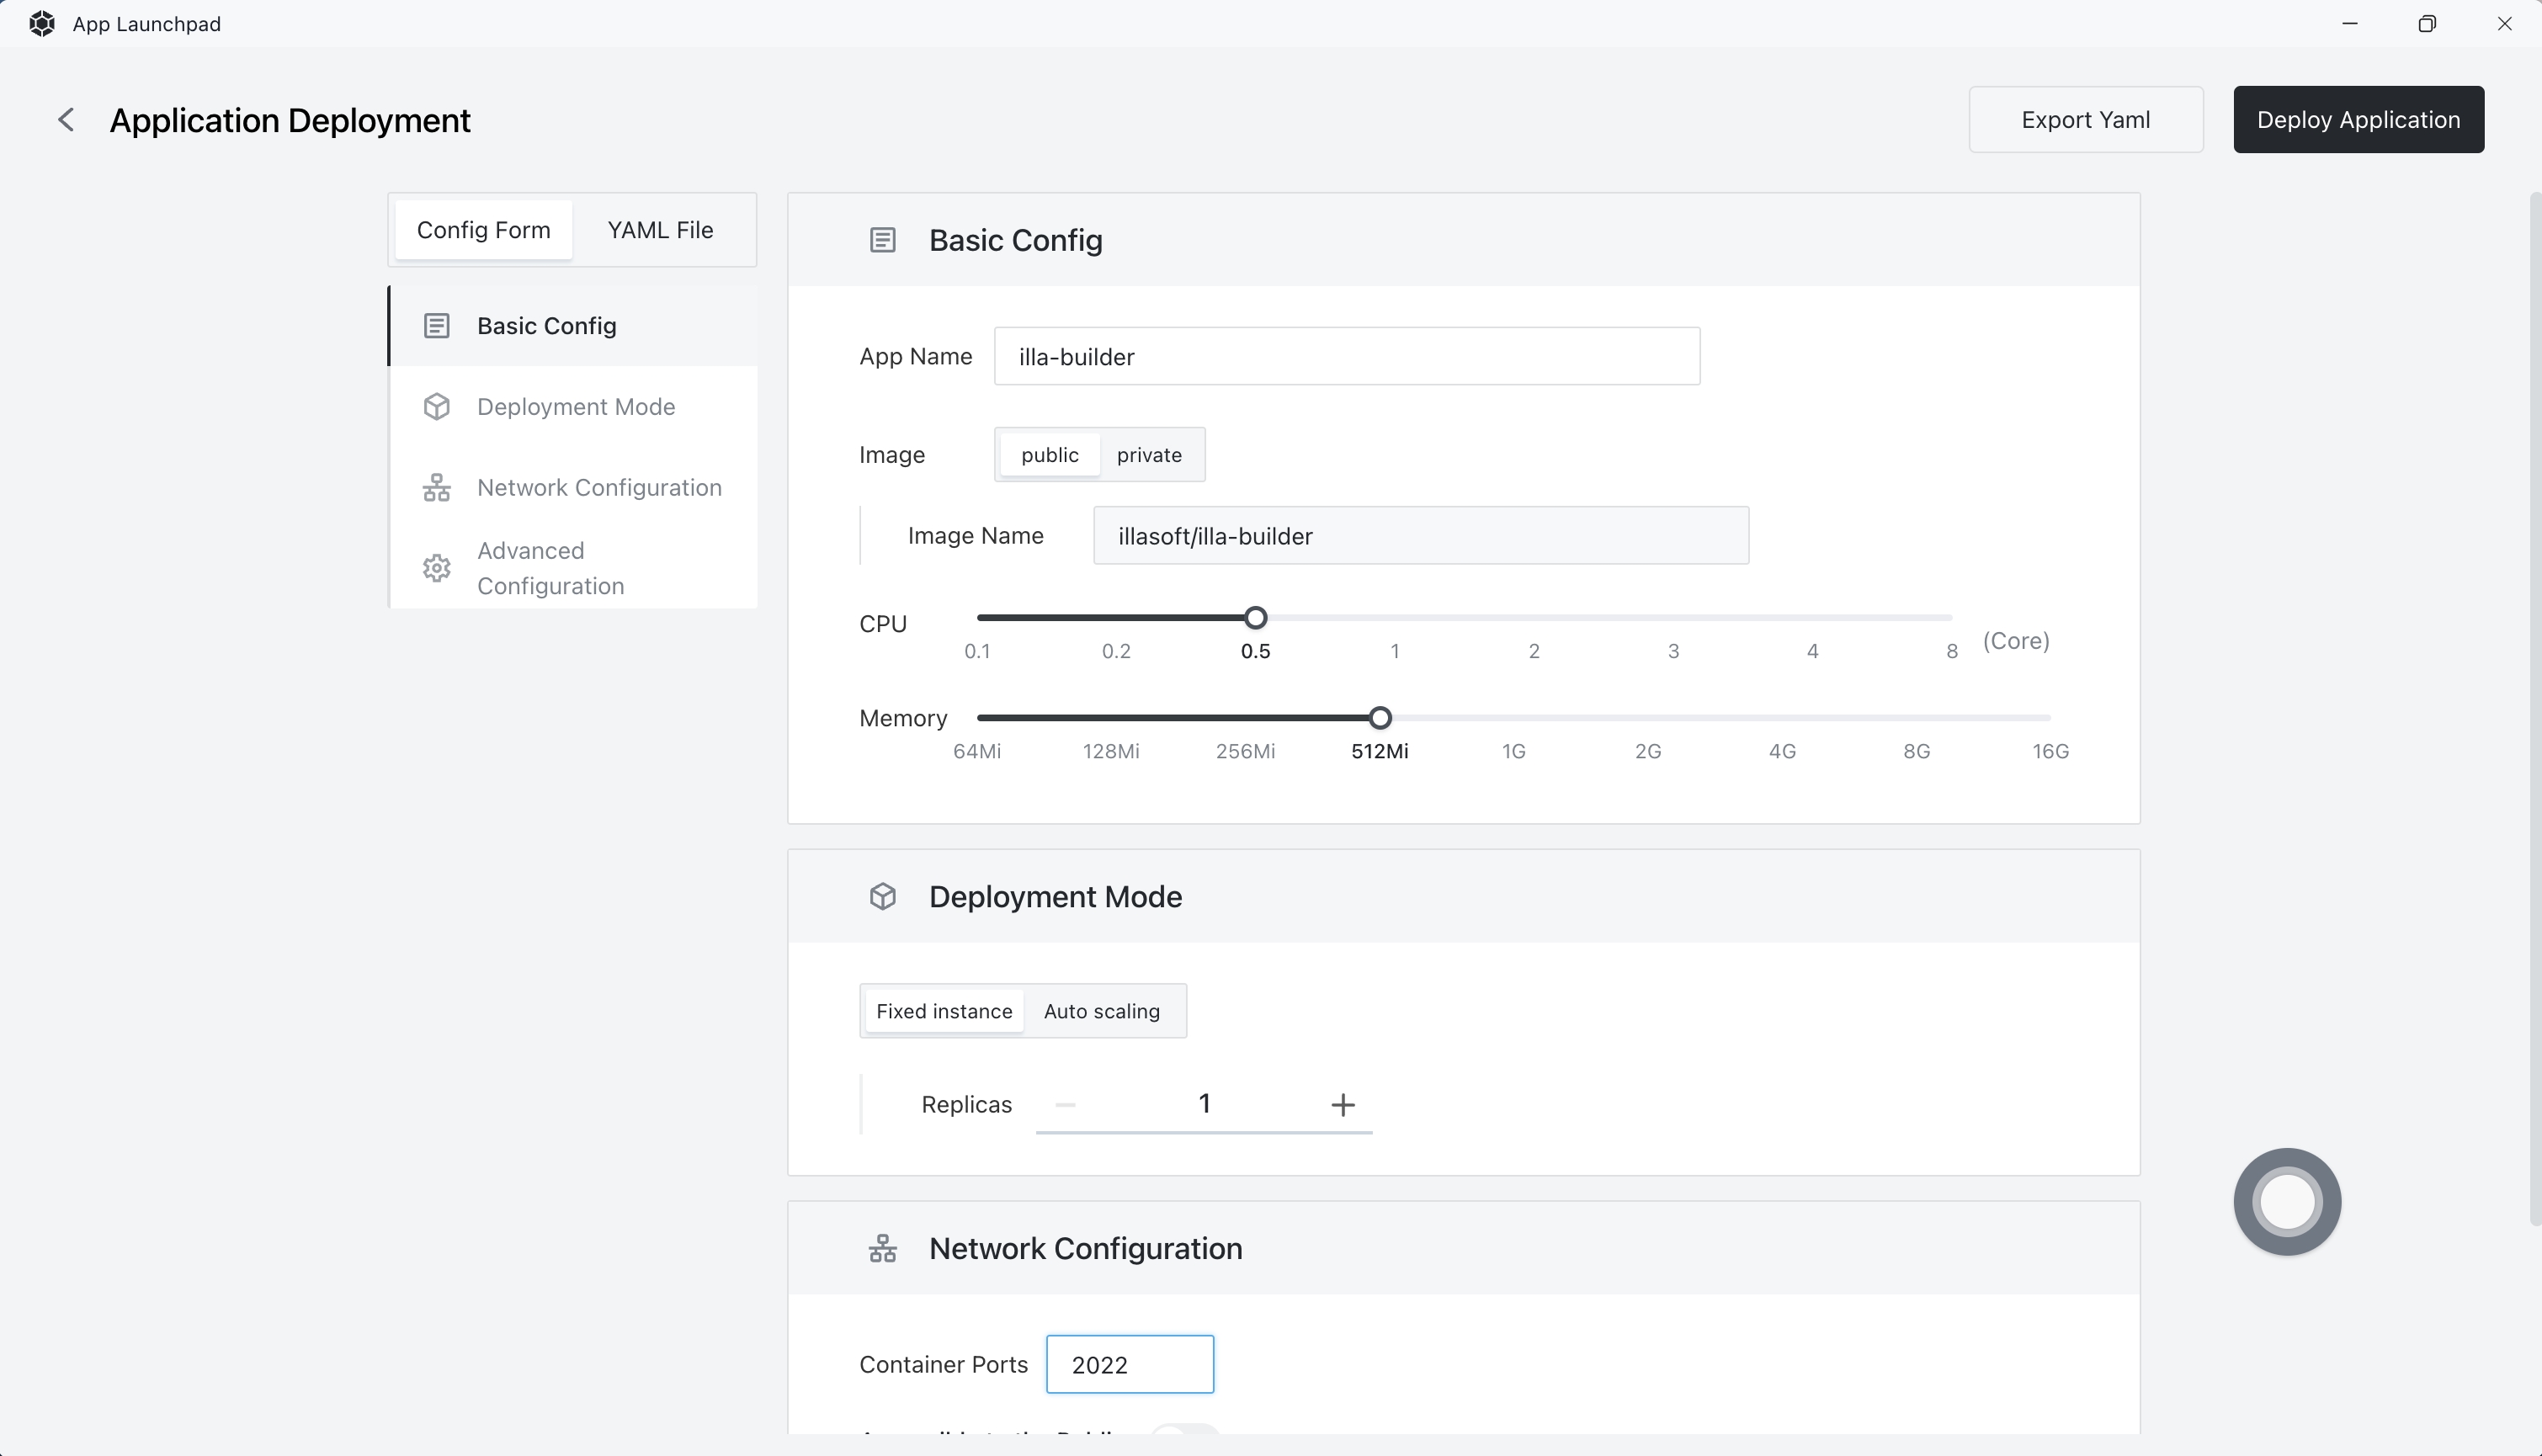Set CPU slider to 2 cores

click(x=1533, y=618)
